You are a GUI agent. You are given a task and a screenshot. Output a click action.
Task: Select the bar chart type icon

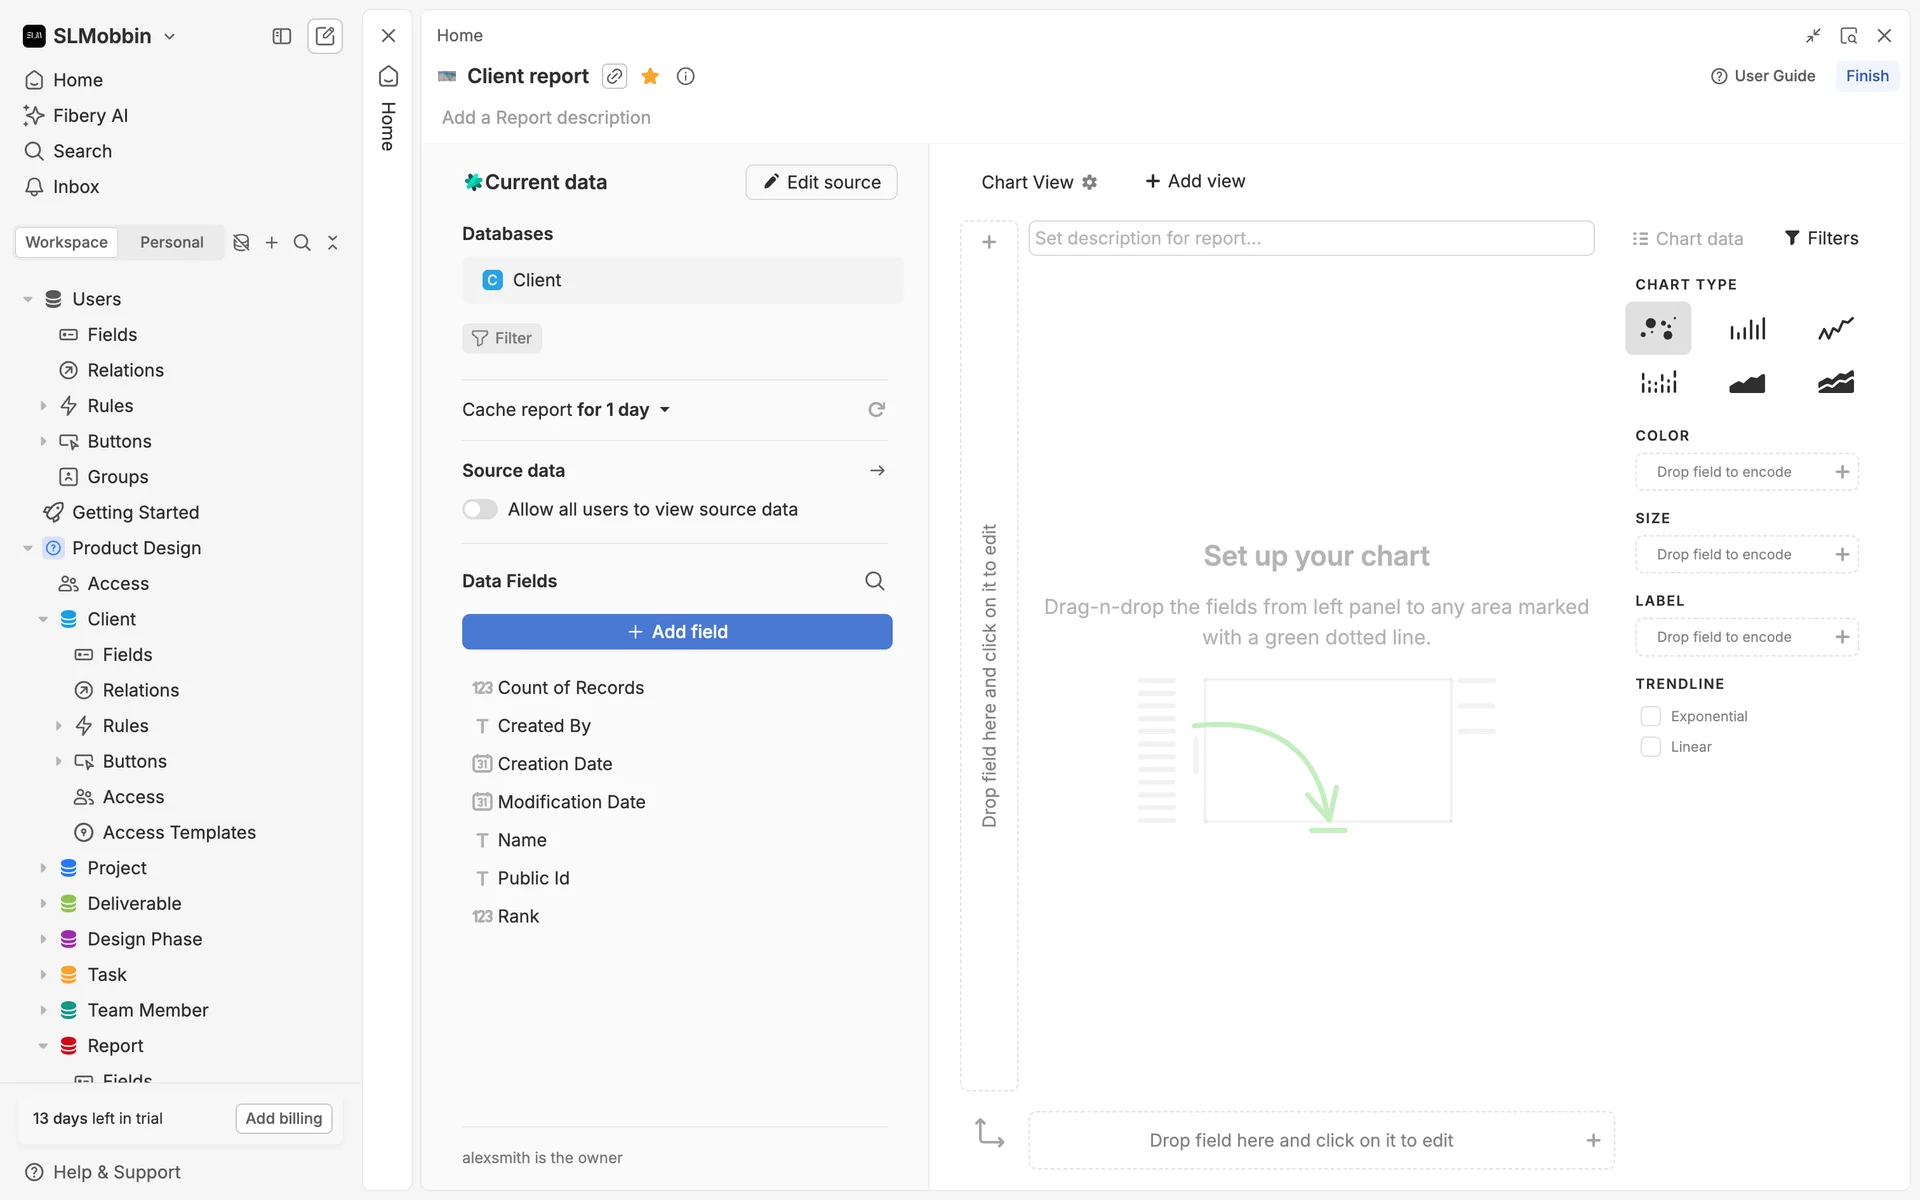[x=1747, y=328]
